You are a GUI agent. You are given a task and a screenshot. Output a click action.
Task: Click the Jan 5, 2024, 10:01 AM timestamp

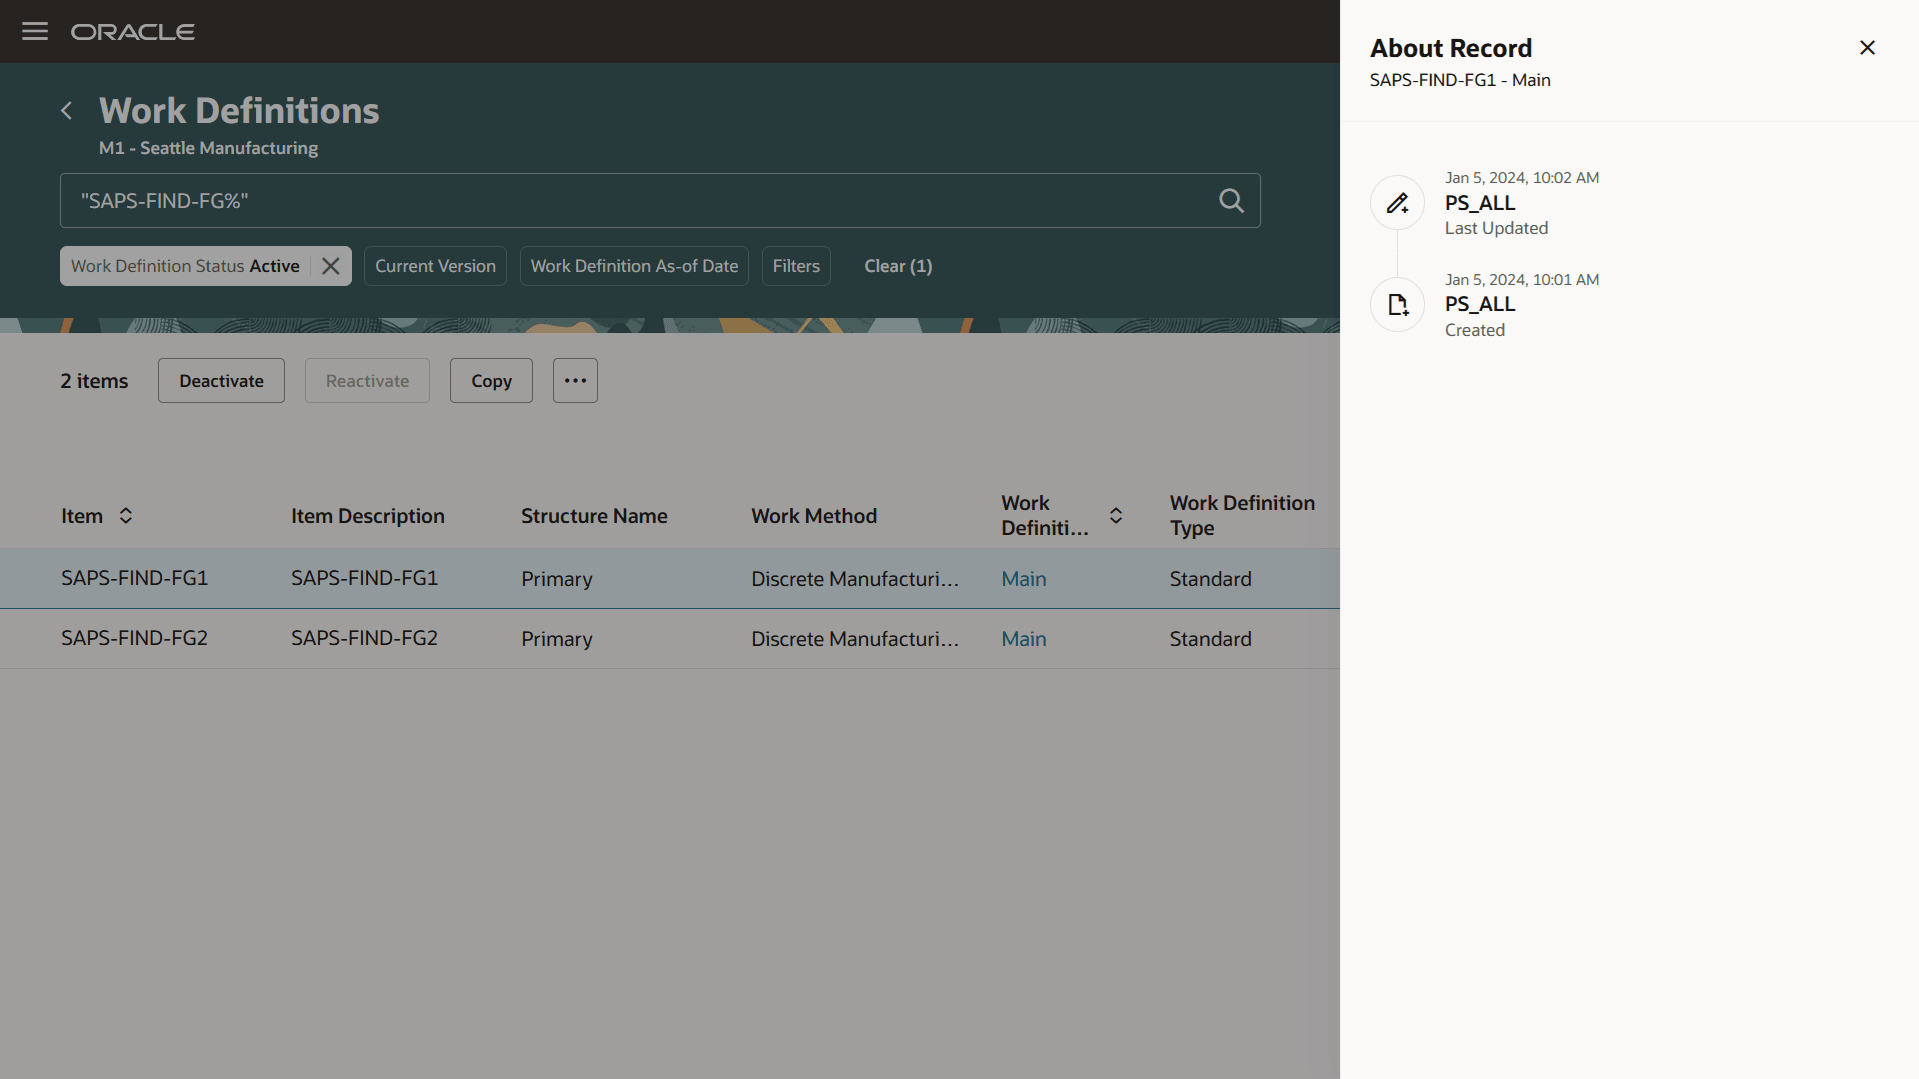pyautogui.click(x=1522, y=280)
